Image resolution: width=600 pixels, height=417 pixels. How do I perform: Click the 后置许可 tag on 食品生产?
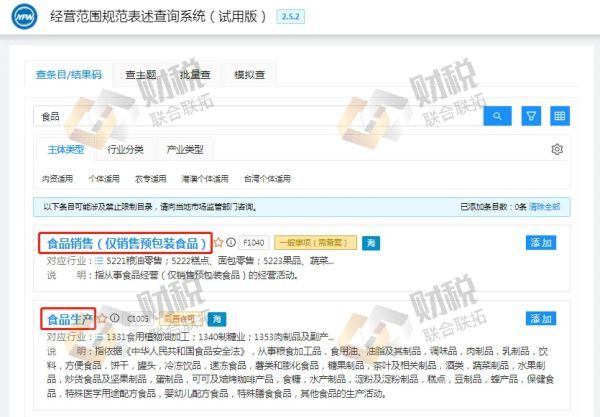coord(180,319)
